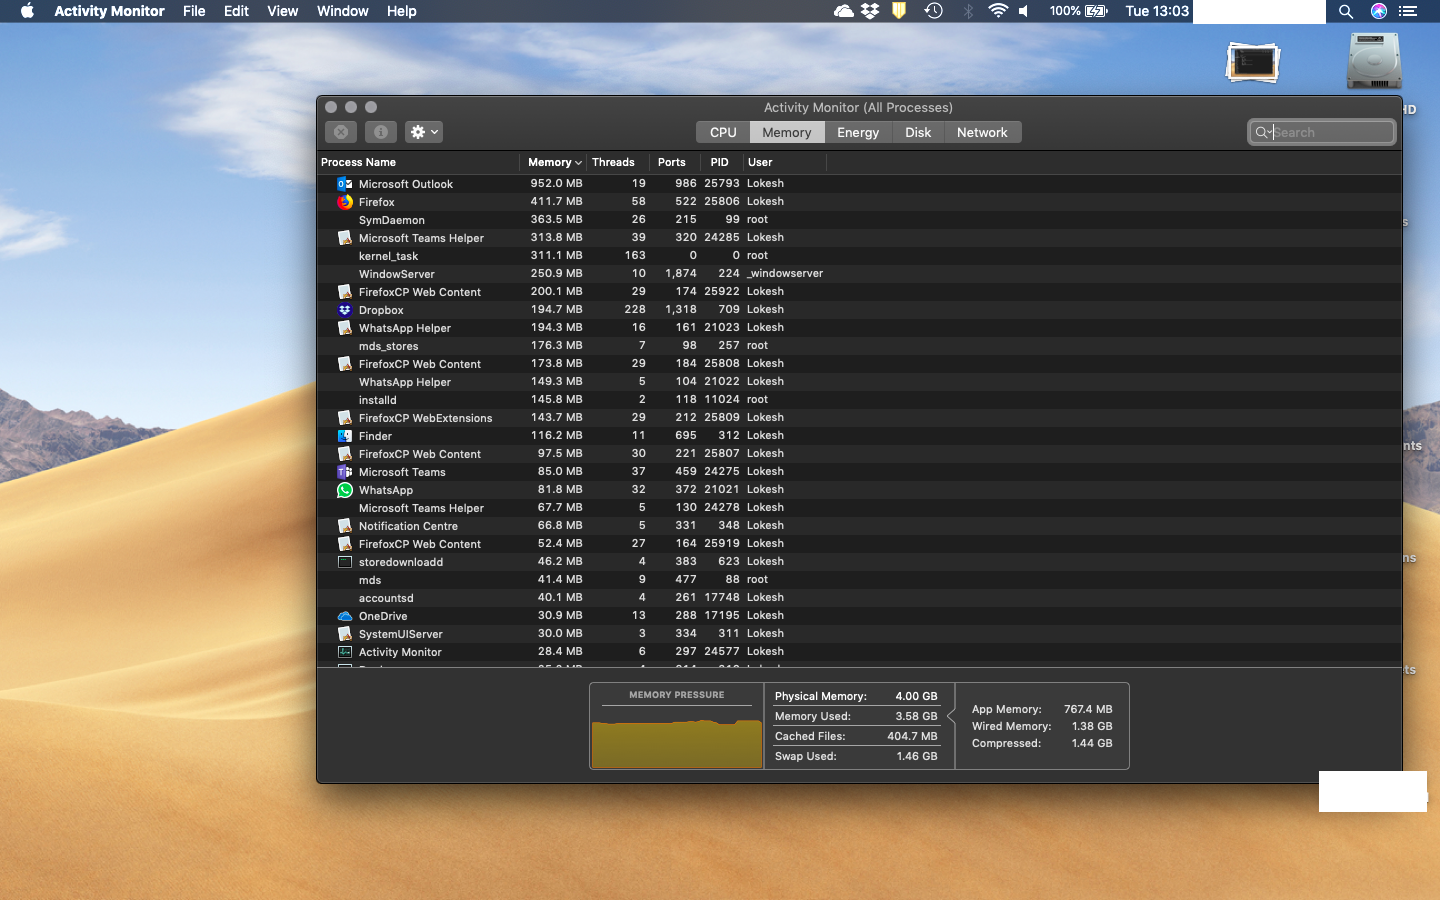
Task: Click the Dropbox process icon in list
Action: click(345, 310)
